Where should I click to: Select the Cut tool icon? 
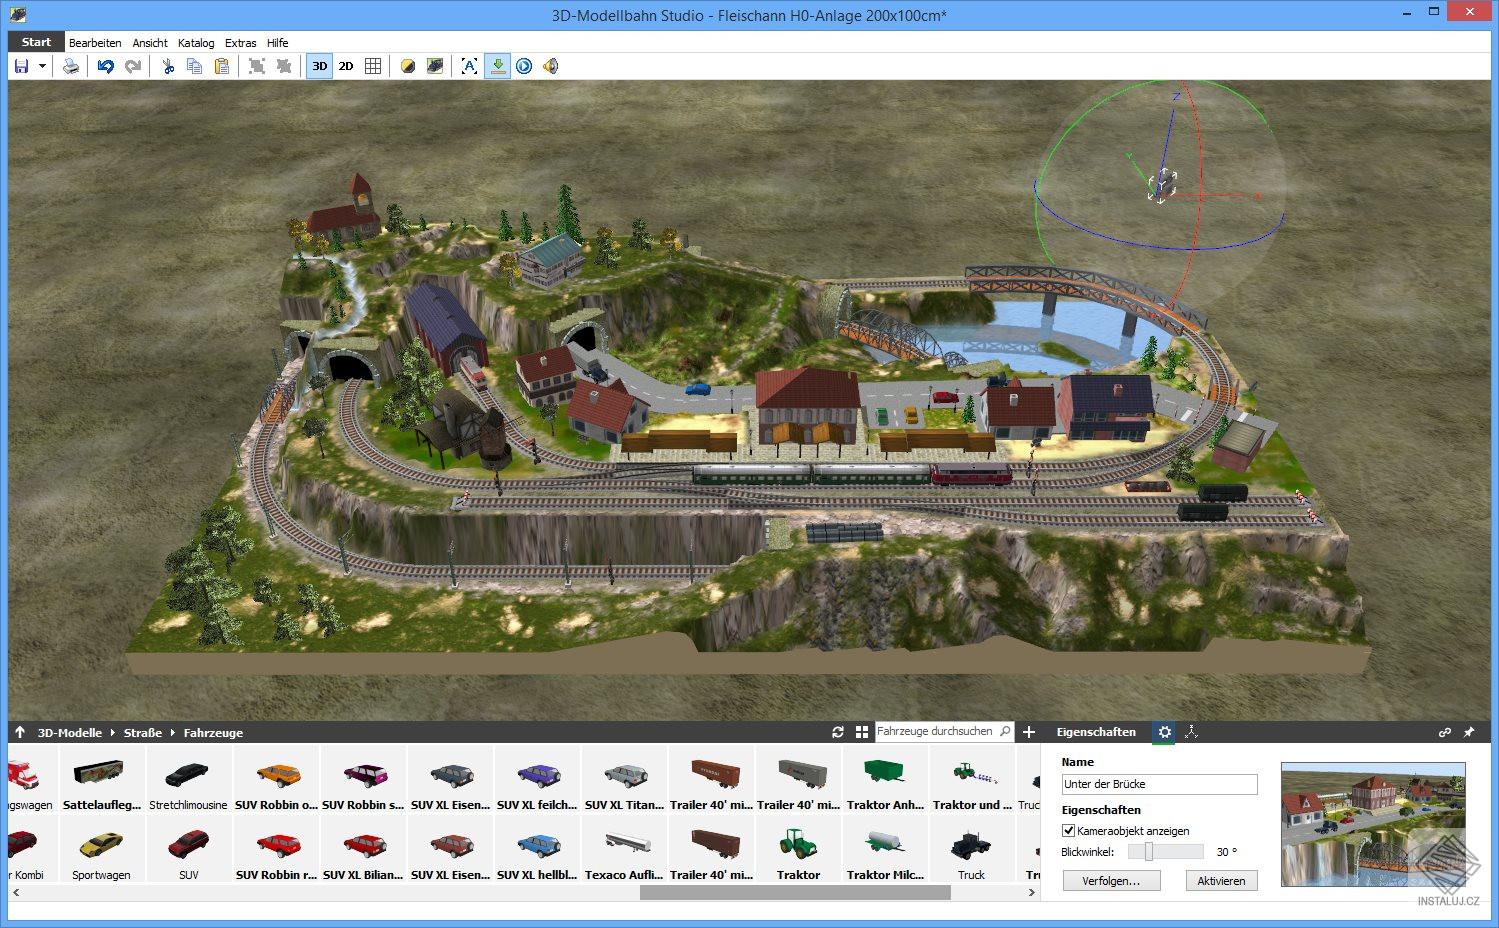pyautogui.click(x=168, y=66)
